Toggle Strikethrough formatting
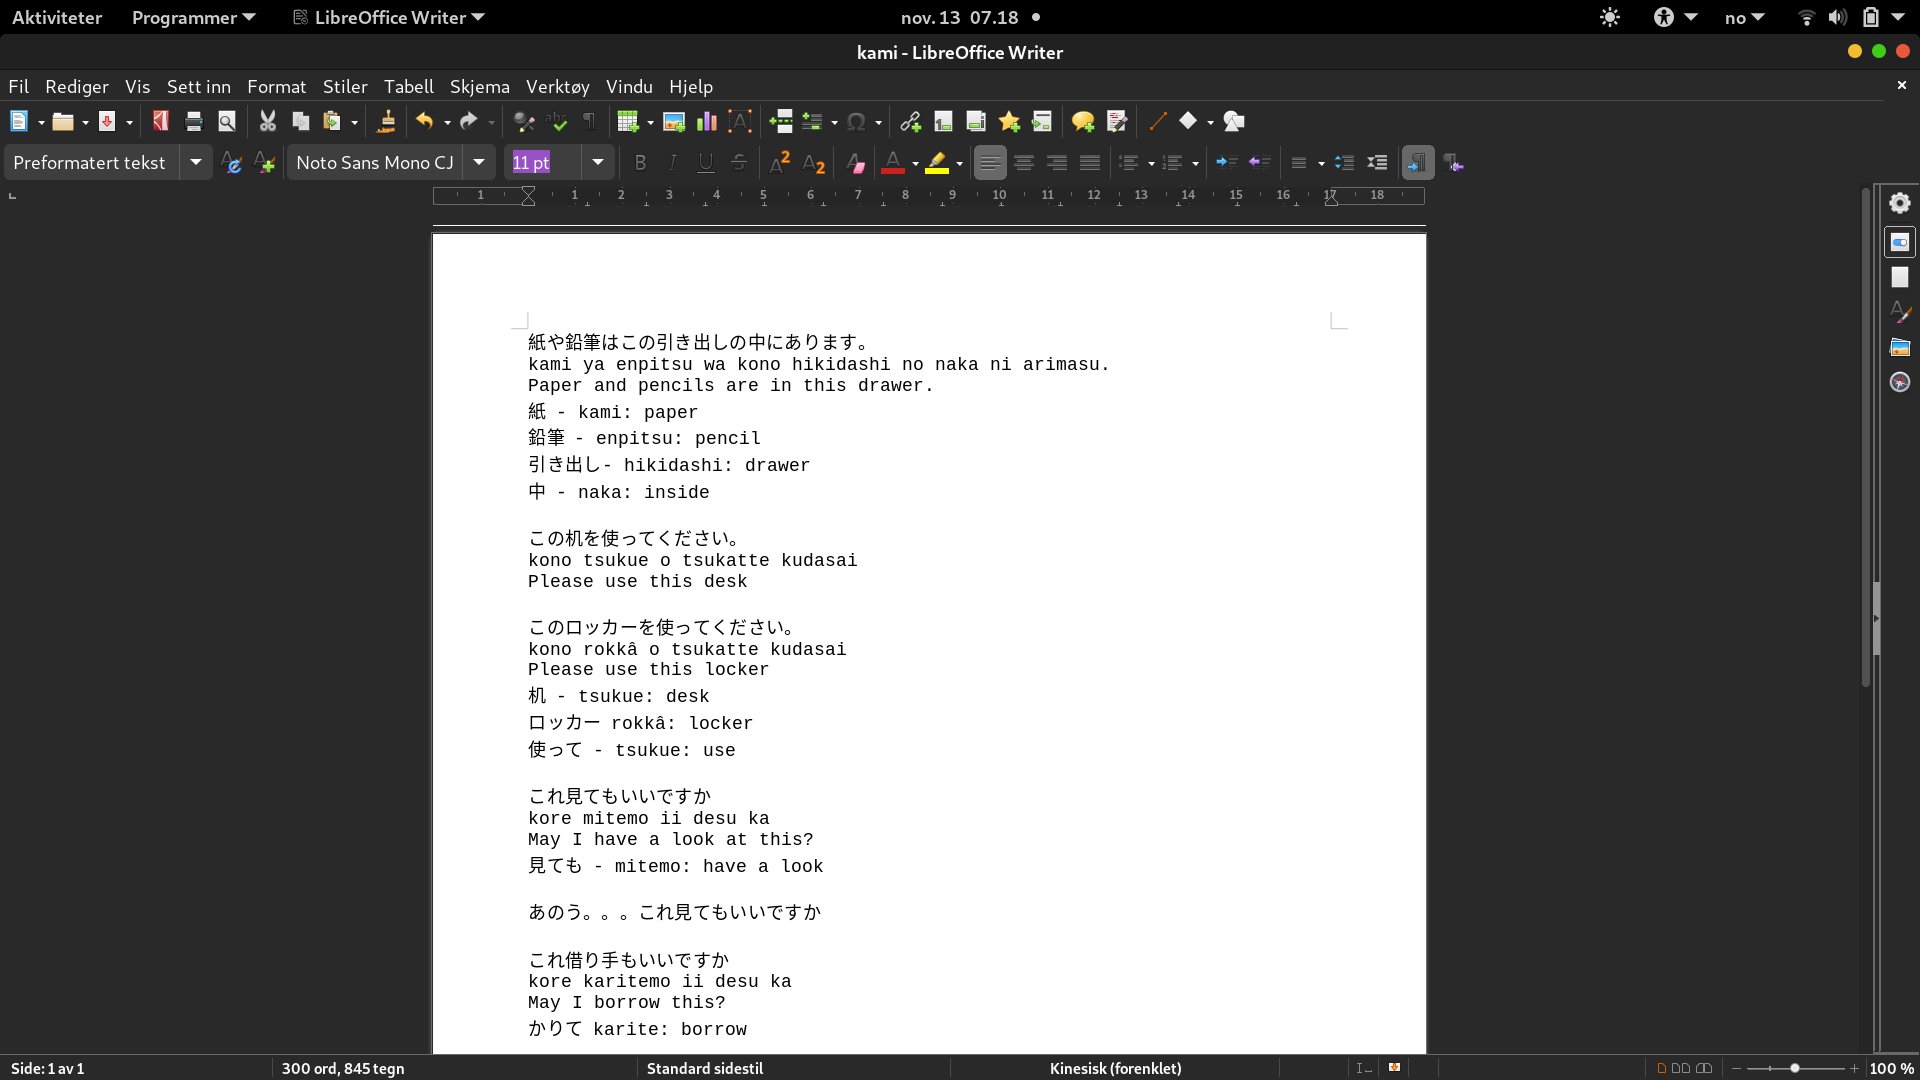This screenshot has height=1080, width=1920. pyautogui.click(x=739, y=163)
